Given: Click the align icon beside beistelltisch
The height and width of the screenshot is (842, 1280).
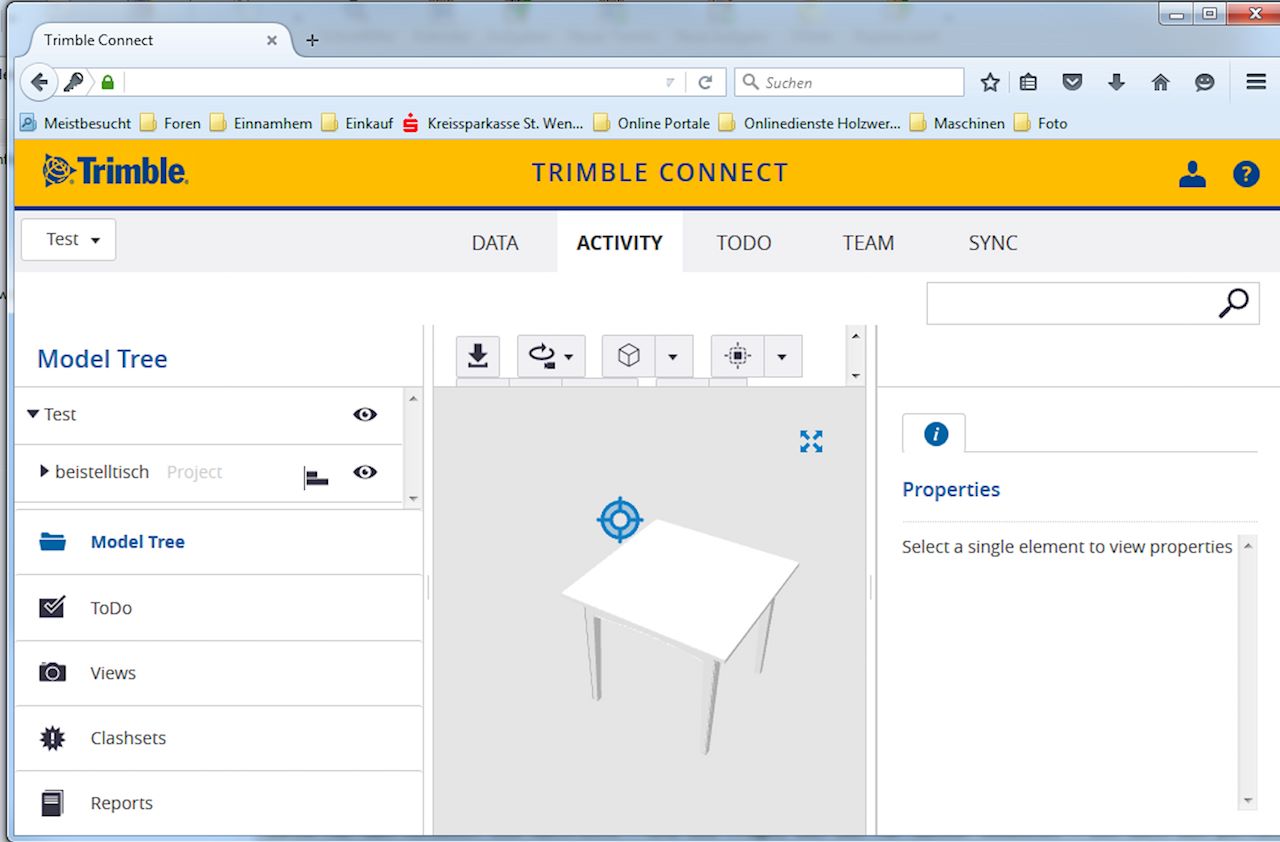Looking at the screenshot, I should (316, 478).
